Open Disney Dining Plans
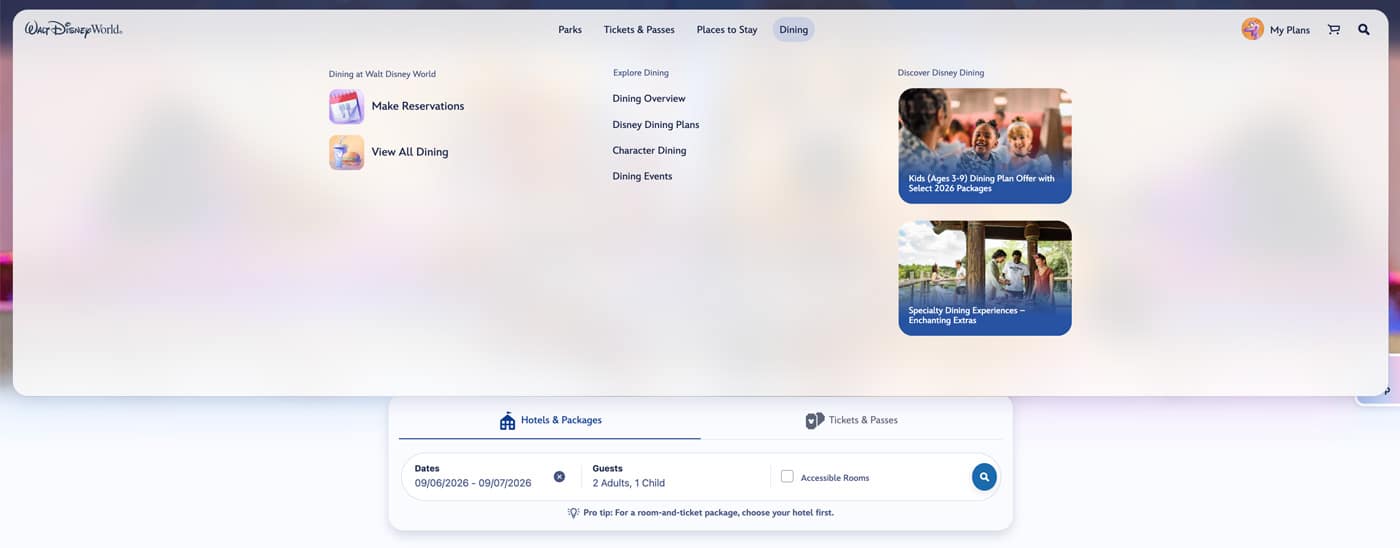Image resolution: width=1400 pixels, height=548 pixels. click(x=656, y=124)
